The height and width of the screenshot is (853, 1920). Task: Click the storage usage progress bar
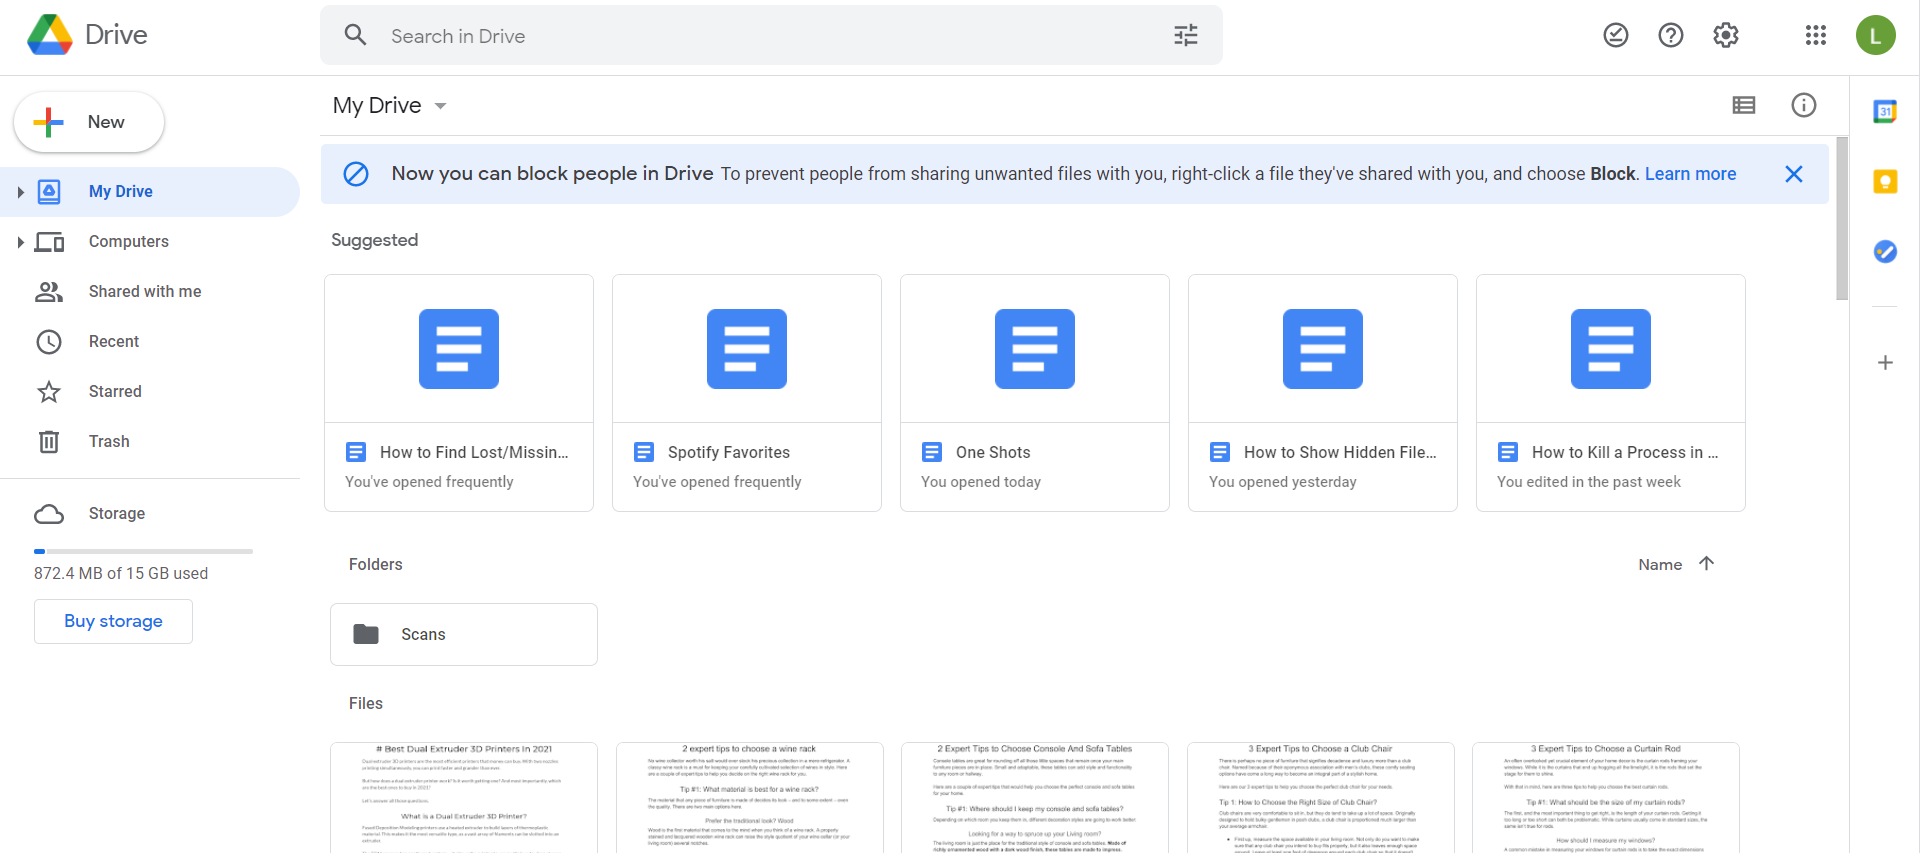point(143,551)
